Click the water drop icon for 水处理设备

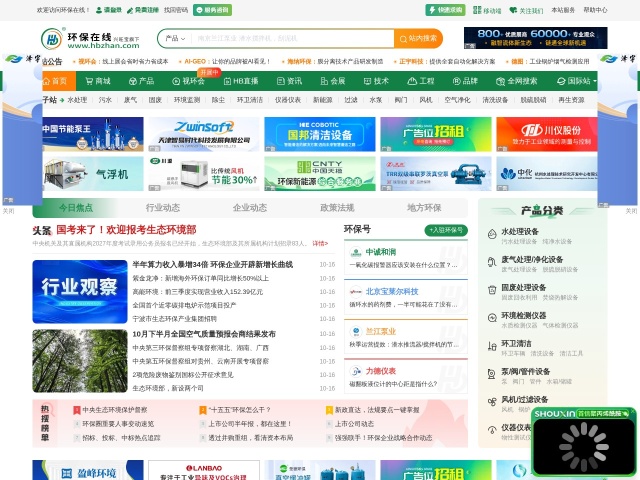pyautogui.click(x=492, y=234)
